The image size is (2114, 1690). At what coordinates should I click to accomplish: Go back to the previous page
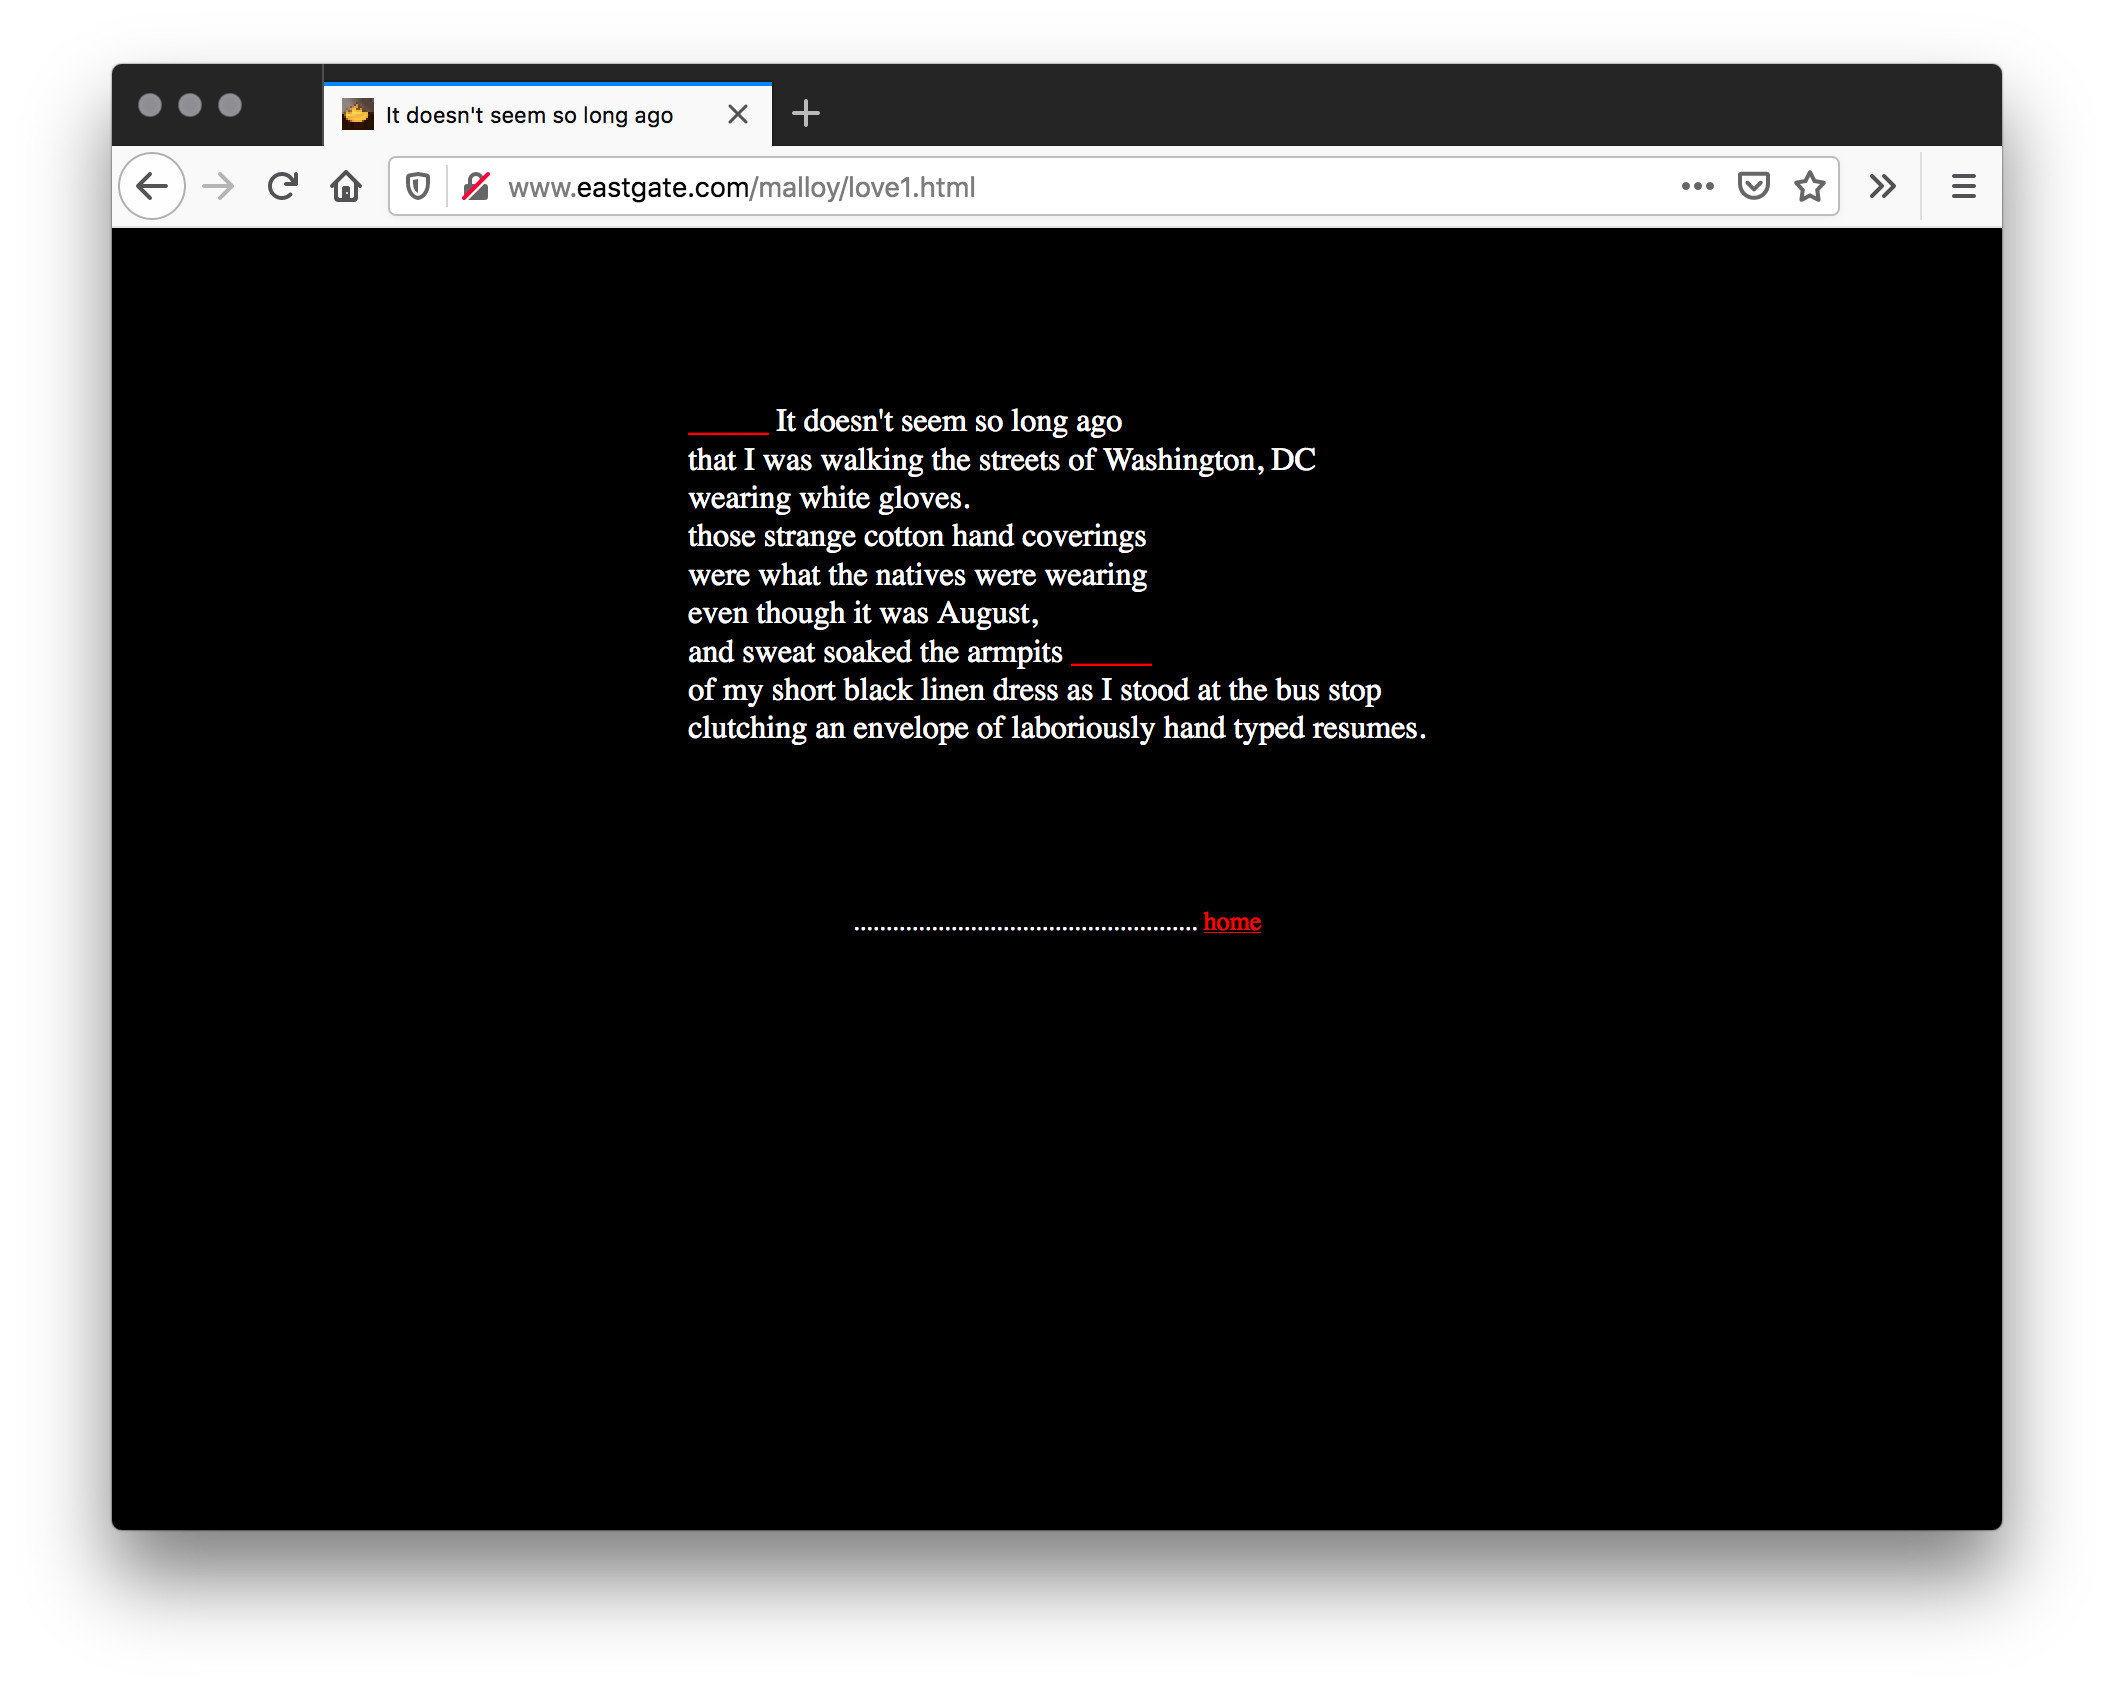pyautogui.click(x=152, y=186)
